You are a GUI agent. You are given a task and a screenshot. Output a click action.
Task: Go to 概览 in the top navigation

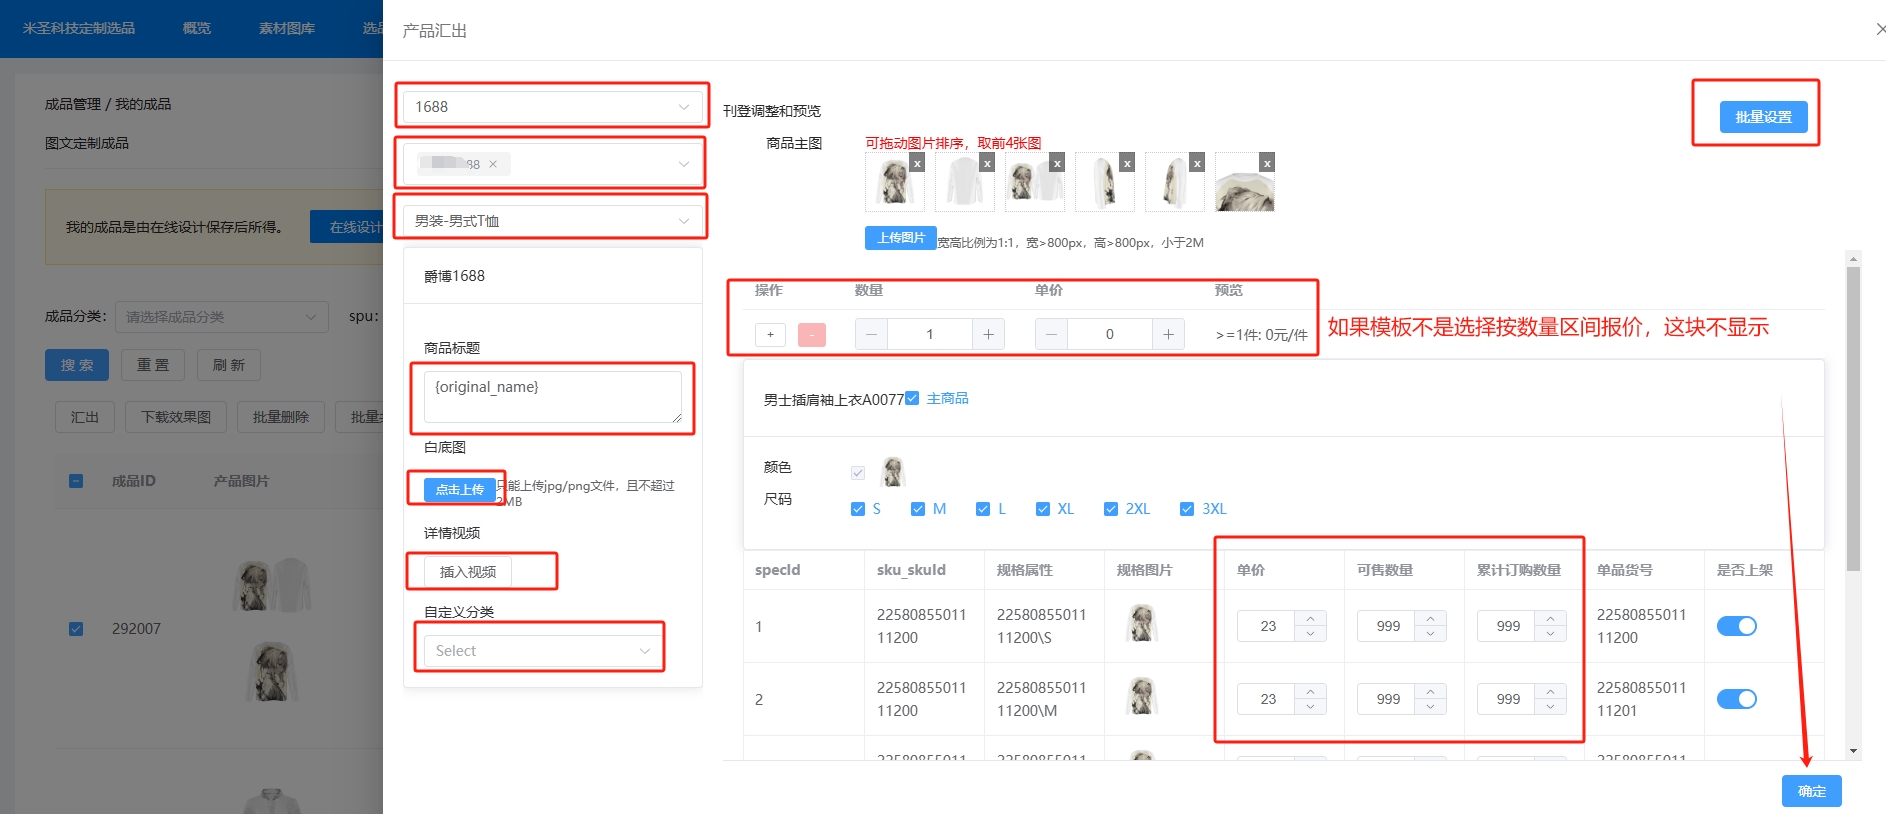(x=197, y=28)
